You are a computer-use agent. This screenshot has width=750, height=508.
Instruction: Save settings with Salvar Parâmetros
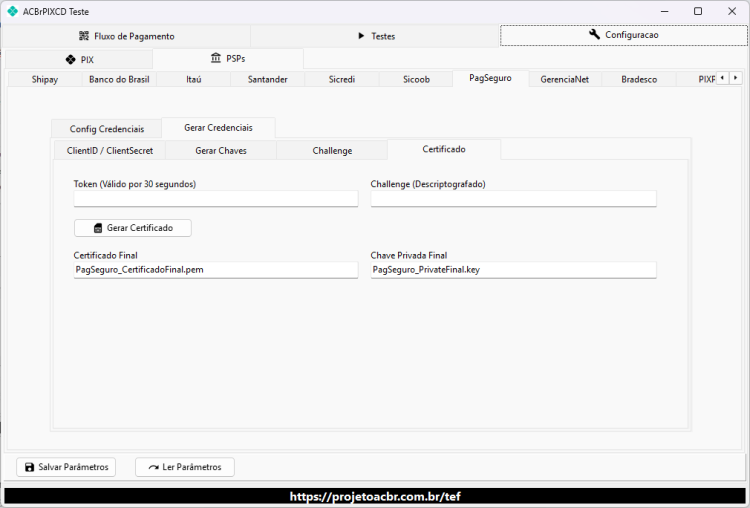(x=66, y=467)
